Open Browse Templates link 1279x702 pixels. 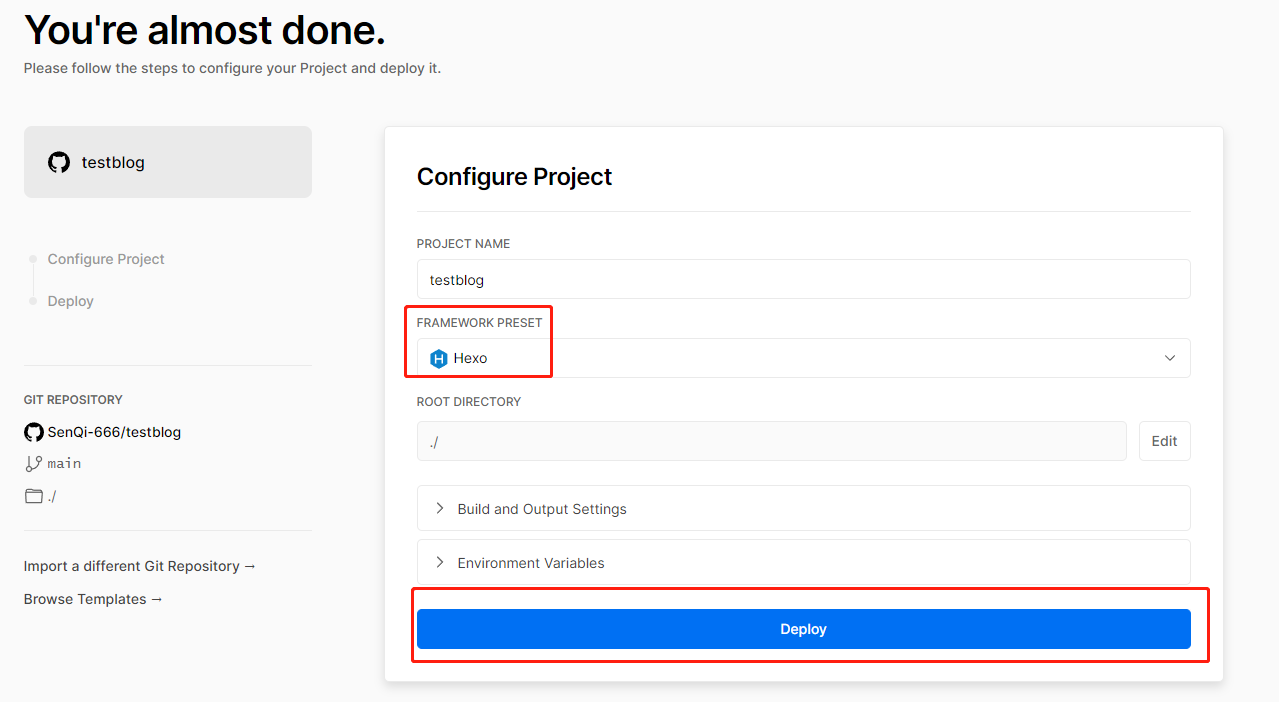(x=93, y=599)
